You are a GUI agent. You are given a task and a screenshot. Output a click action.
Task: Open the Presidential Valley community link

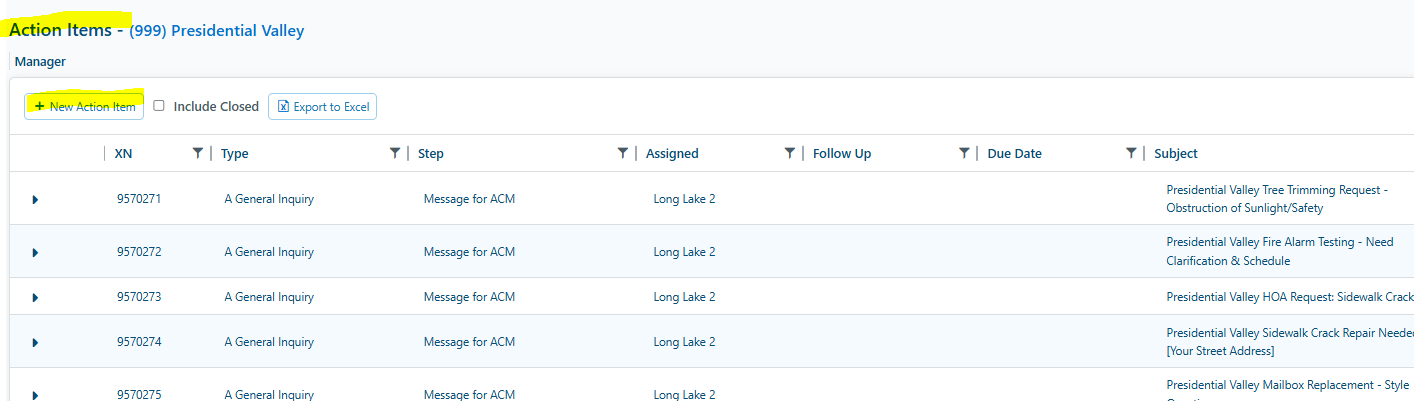click(217, 30)
